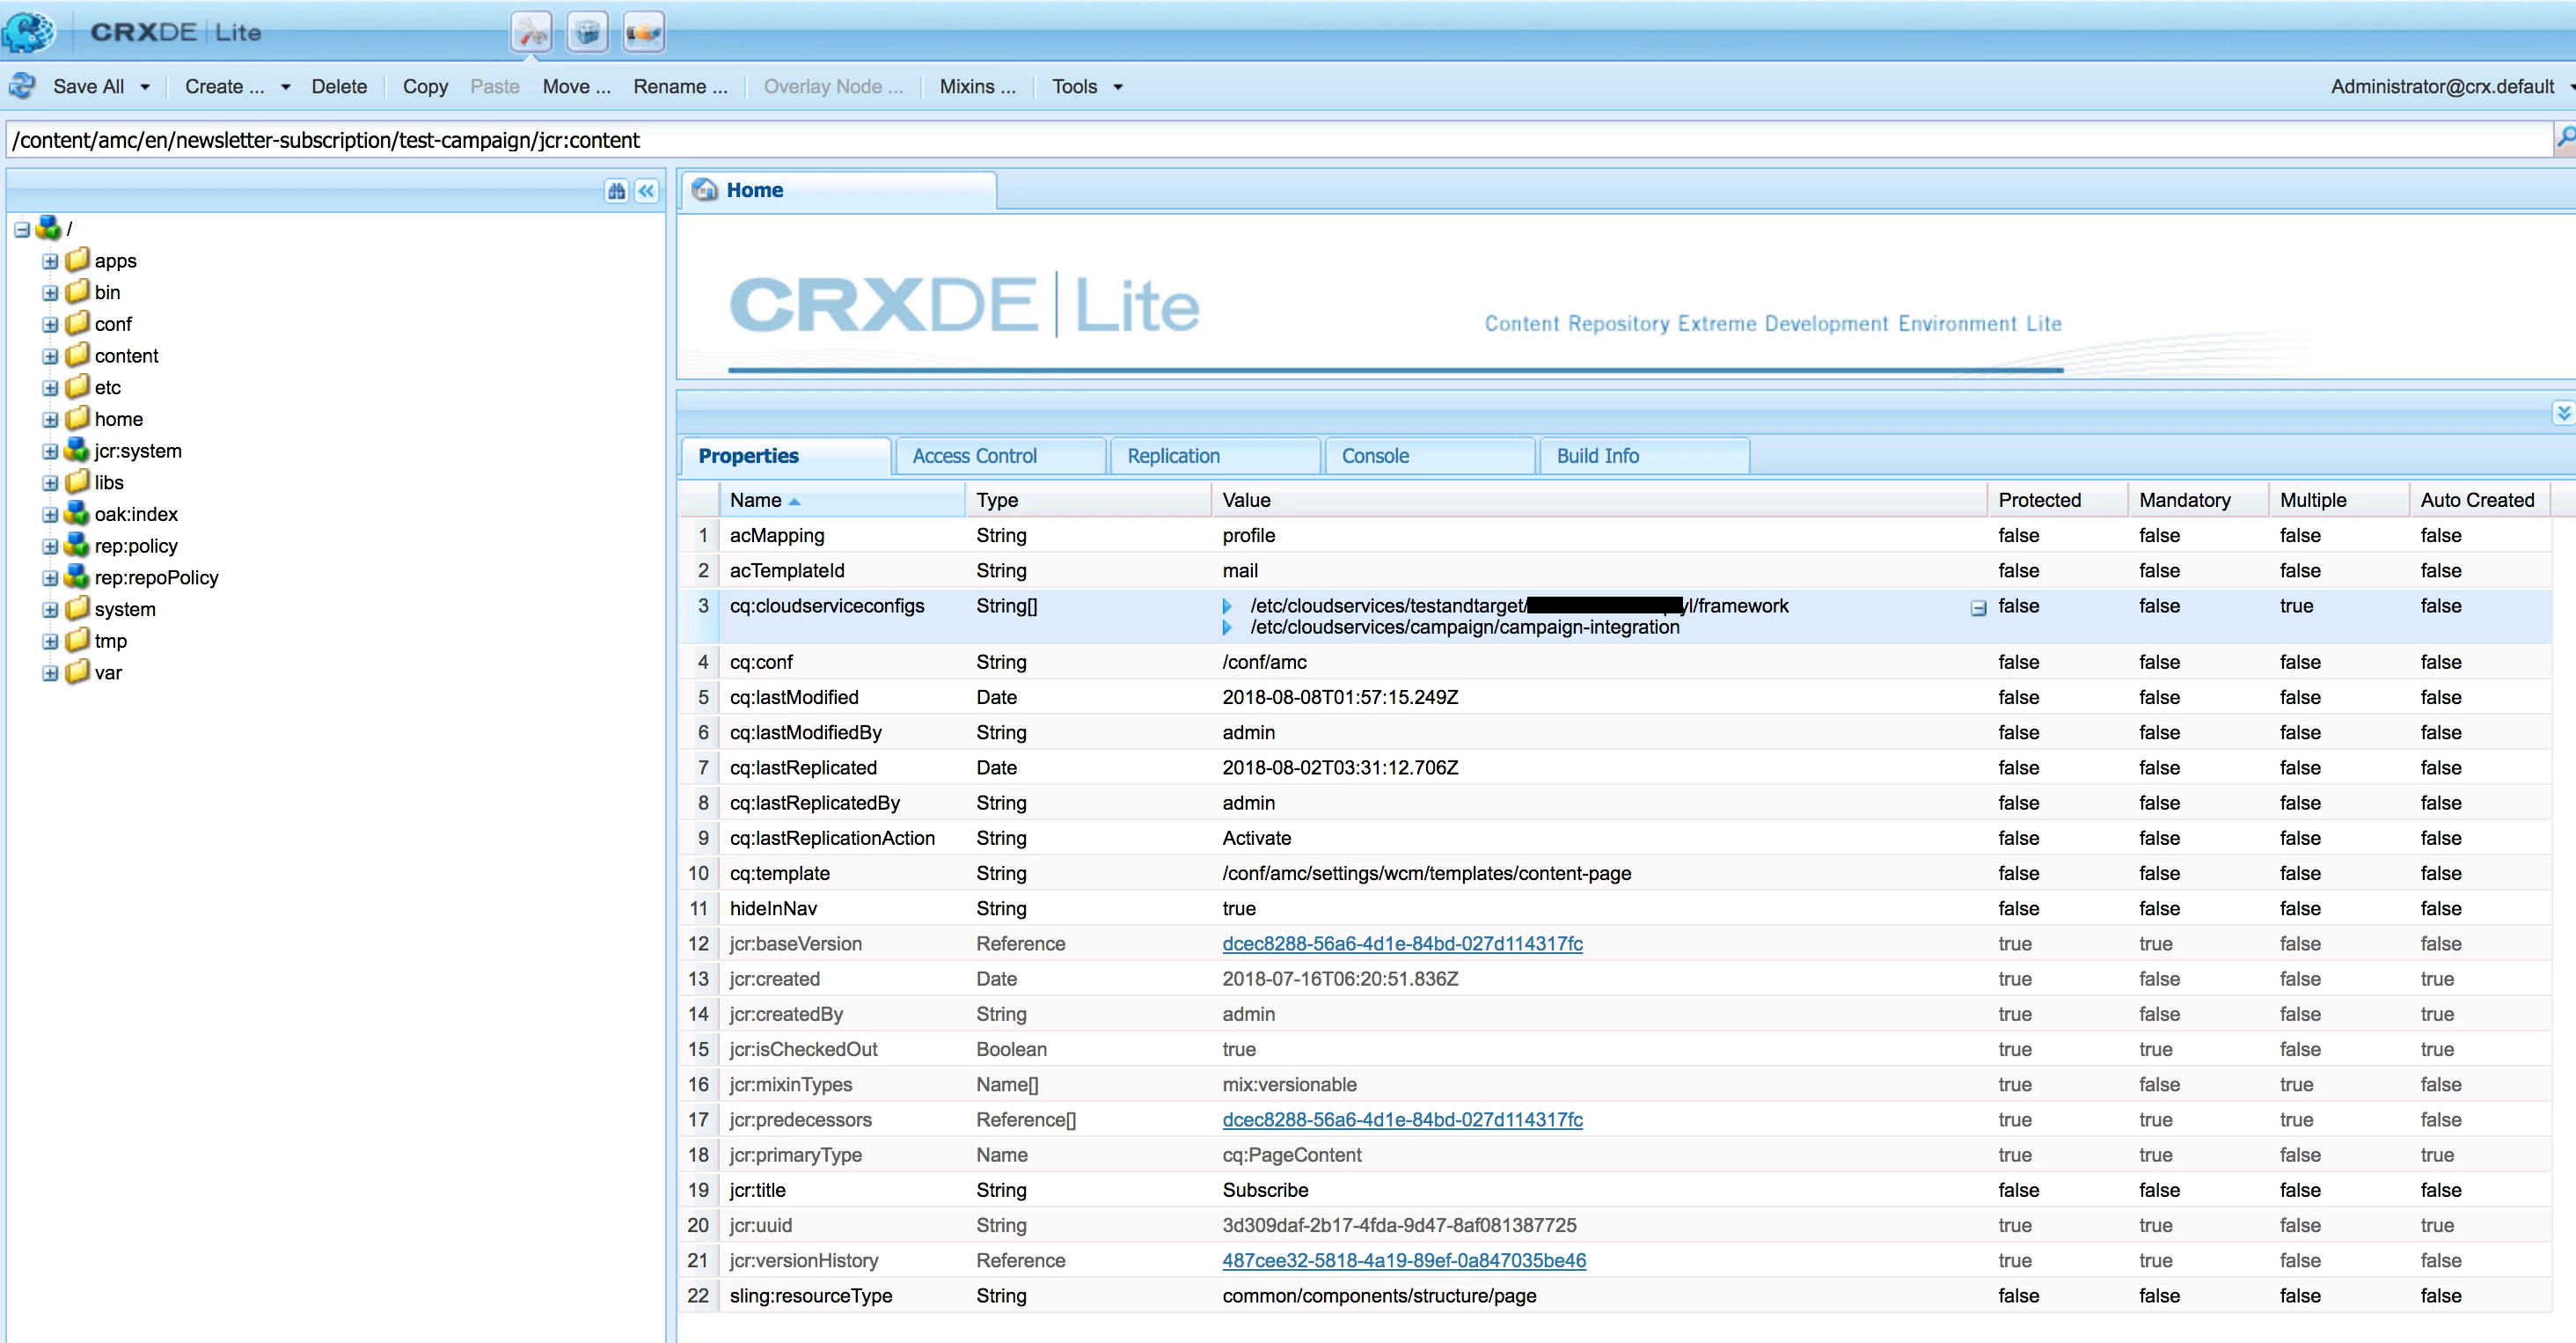Screen dimensions: 2576x1343
Task: Click the refresh icon beside Save All
Action: [x=22, y=86]
